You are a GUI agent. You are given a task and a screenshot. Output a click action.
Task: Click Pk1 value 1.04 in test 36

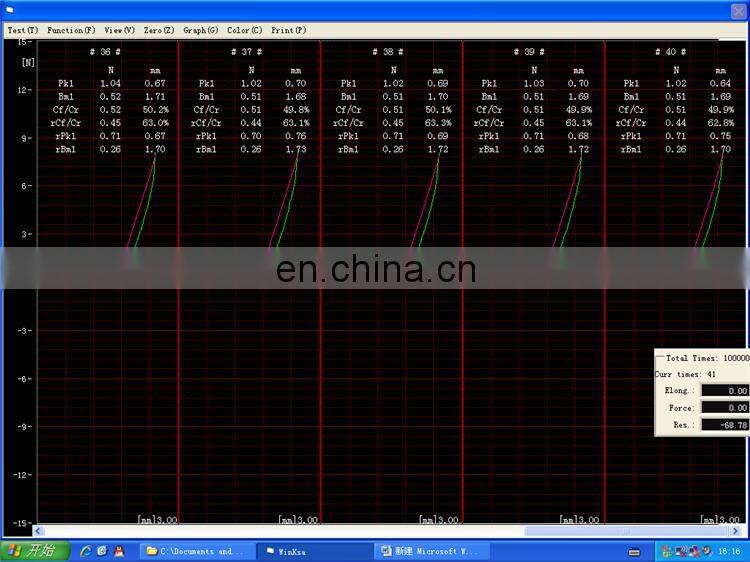[110, 83]
